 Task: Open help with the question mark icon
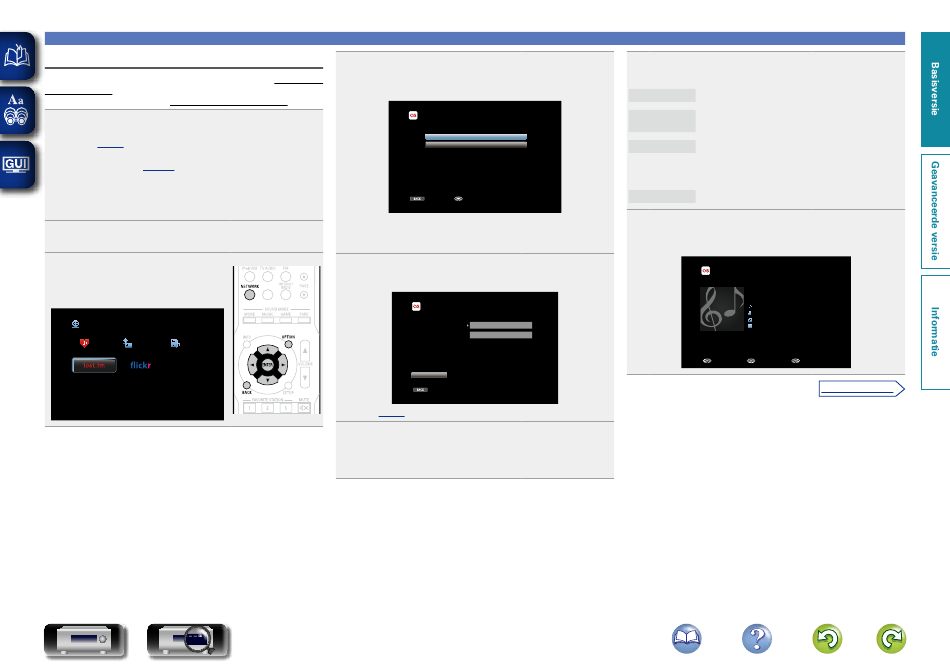pos(757,640)
